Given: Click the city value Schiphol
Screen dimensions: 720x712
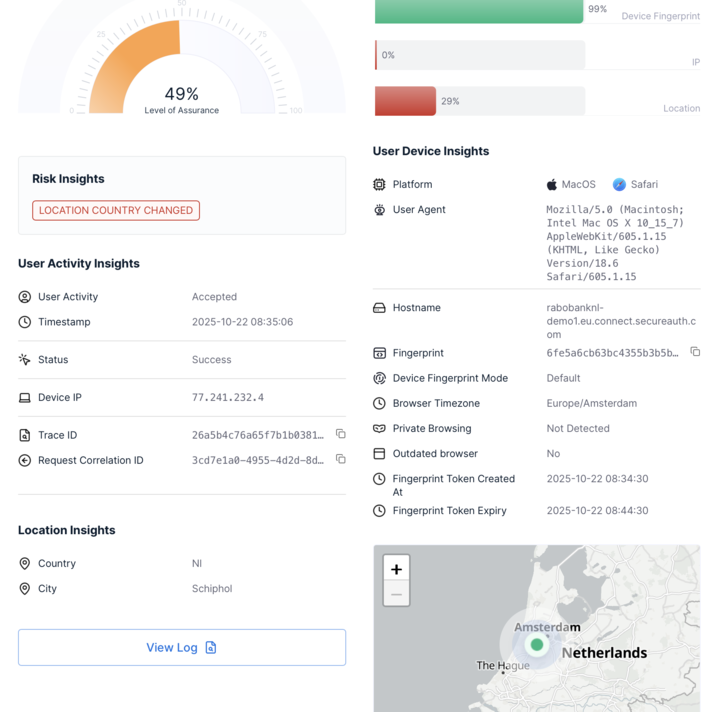Looking at the screenshot, I should (212, 589).
